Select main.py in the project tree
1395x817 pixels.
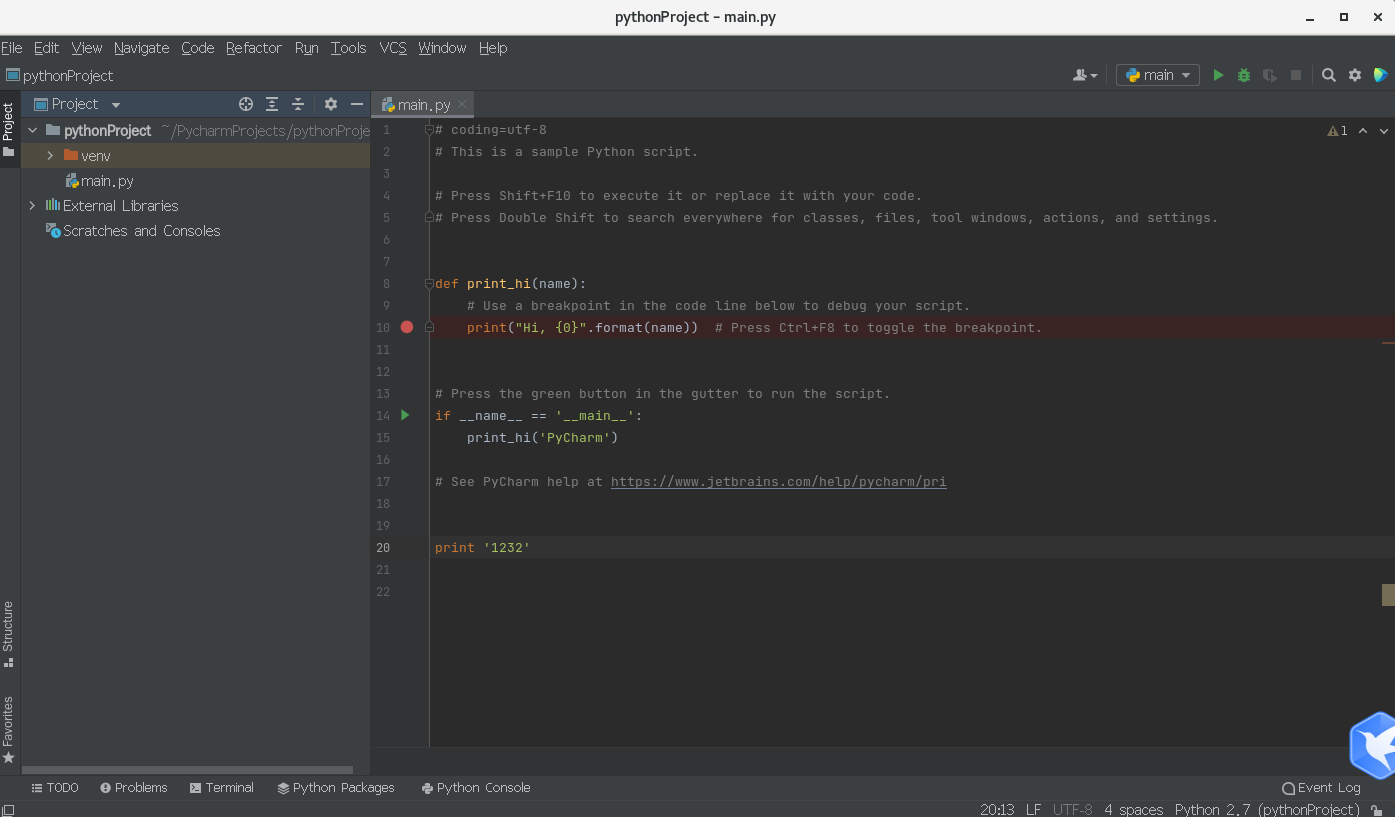100,181
